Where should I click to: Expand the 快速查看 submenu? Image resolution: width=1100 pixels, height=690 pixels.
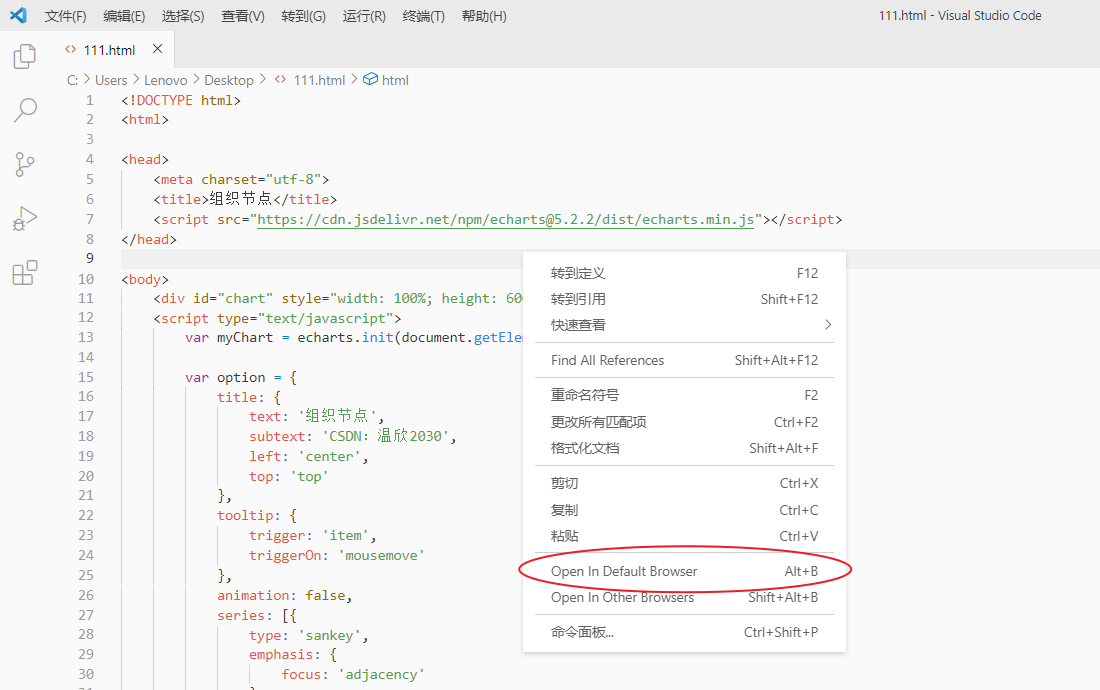[x=684, y=325]
